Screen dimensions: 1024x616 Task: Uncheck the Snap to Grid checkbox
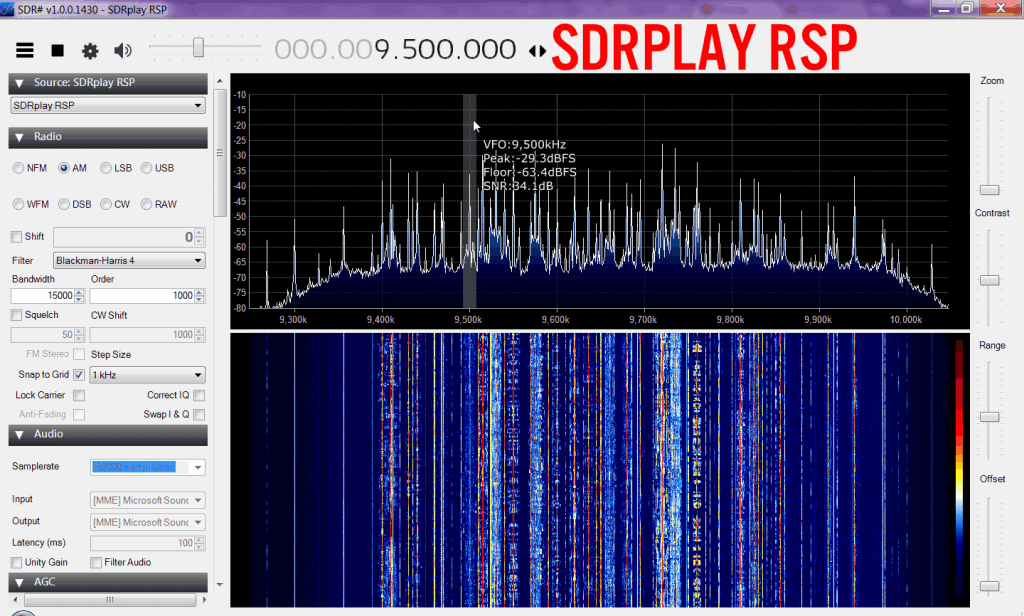(x=79, y=375)
